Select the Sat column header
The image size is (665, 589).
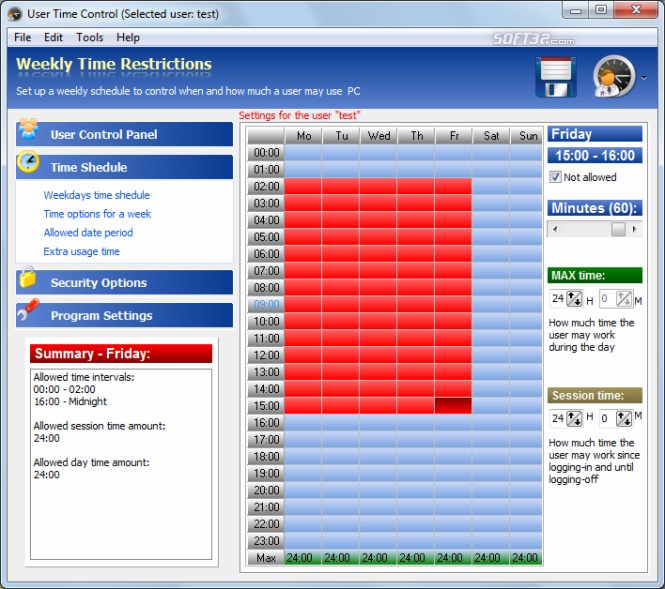491,136
